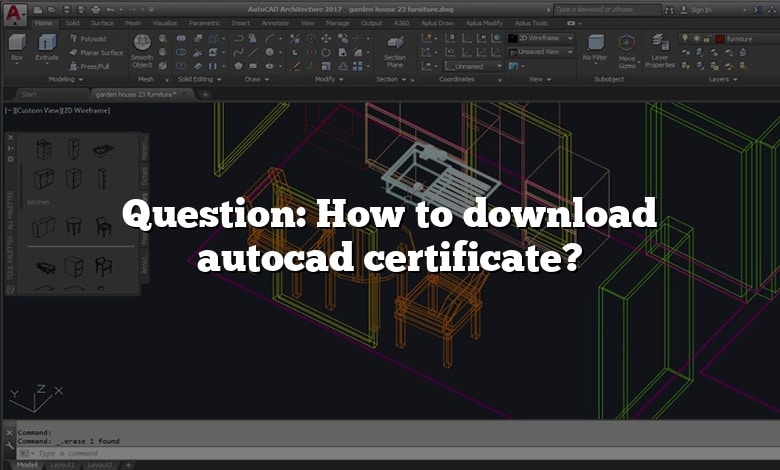This screenshot has width=780, height=470.
Task: Insert the armchair from the tool palette
Action: 103,267
